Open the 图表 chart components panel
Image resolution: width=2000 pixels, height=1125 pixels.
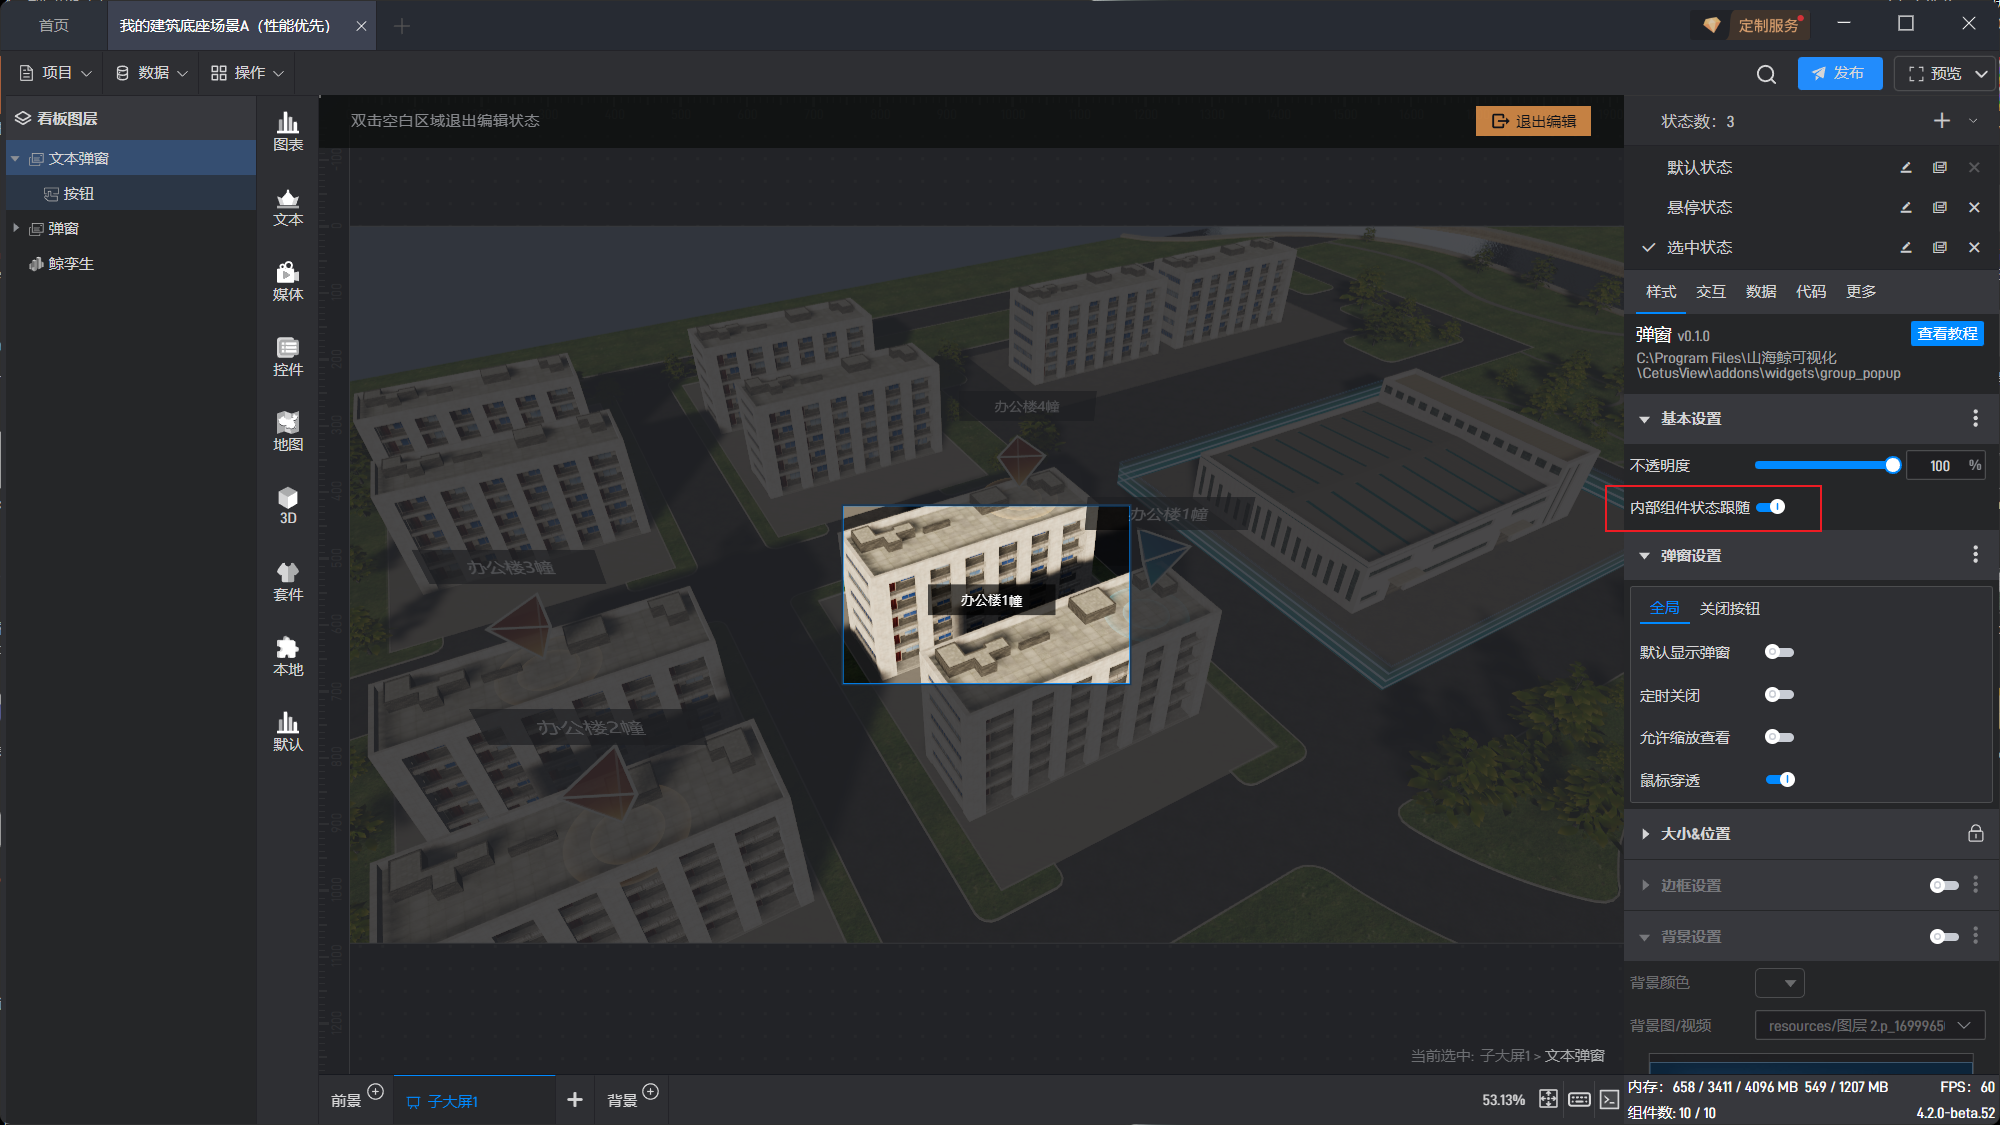[288, 131]
